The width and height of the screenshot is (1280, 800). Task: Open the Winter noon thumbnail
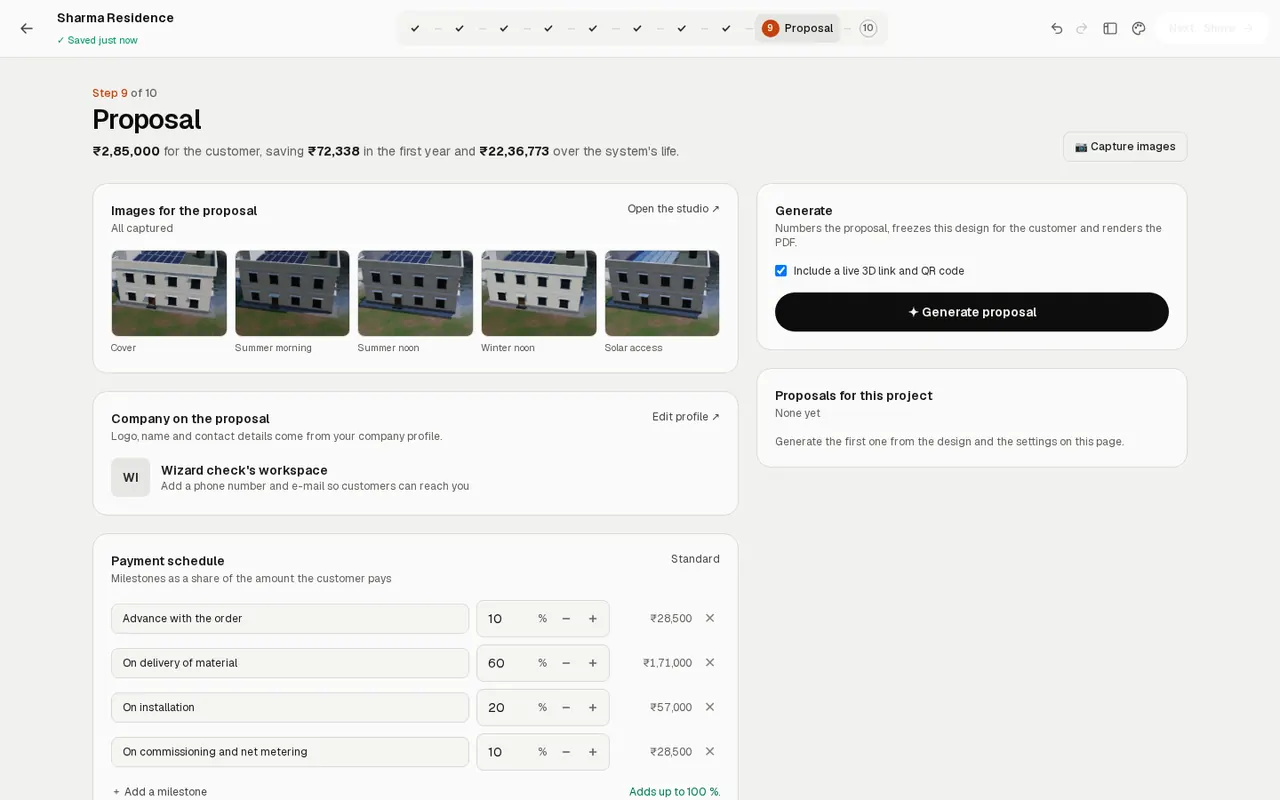pos(539,293)
